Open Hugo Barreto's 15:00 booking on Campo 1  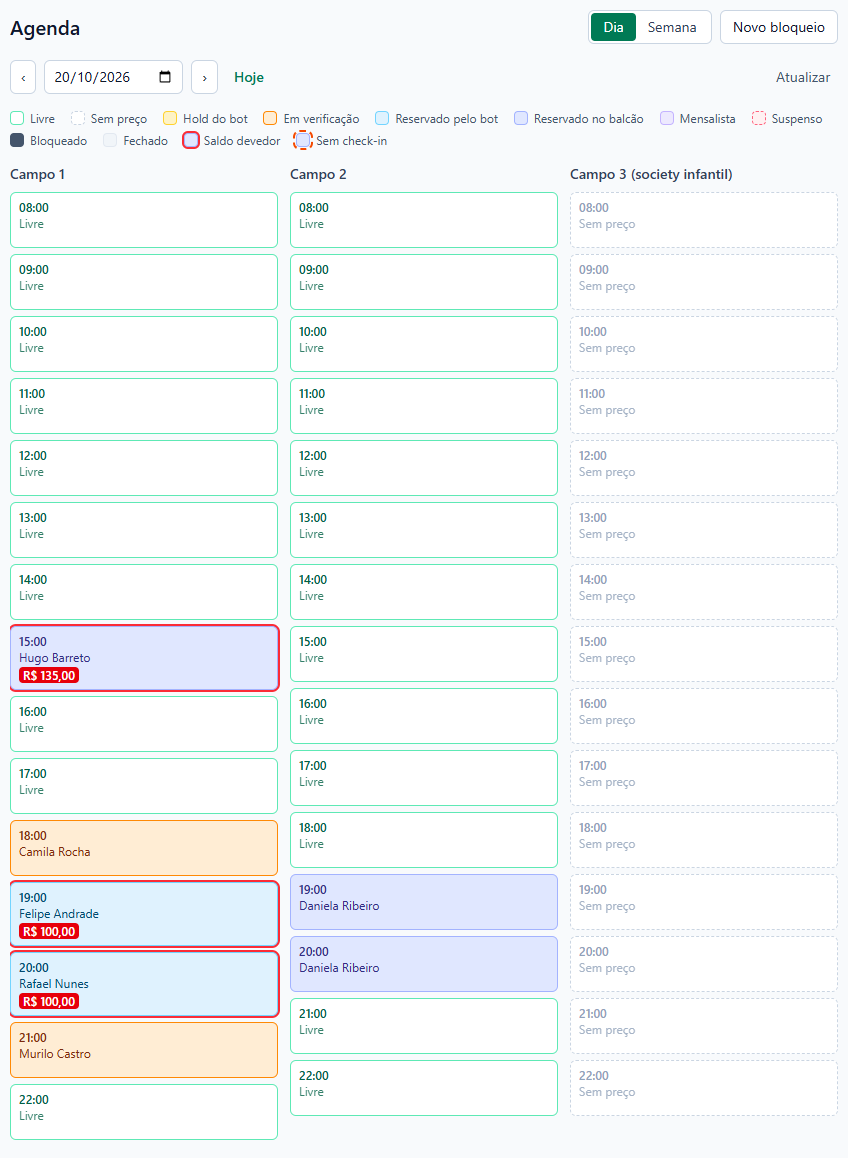144,658
